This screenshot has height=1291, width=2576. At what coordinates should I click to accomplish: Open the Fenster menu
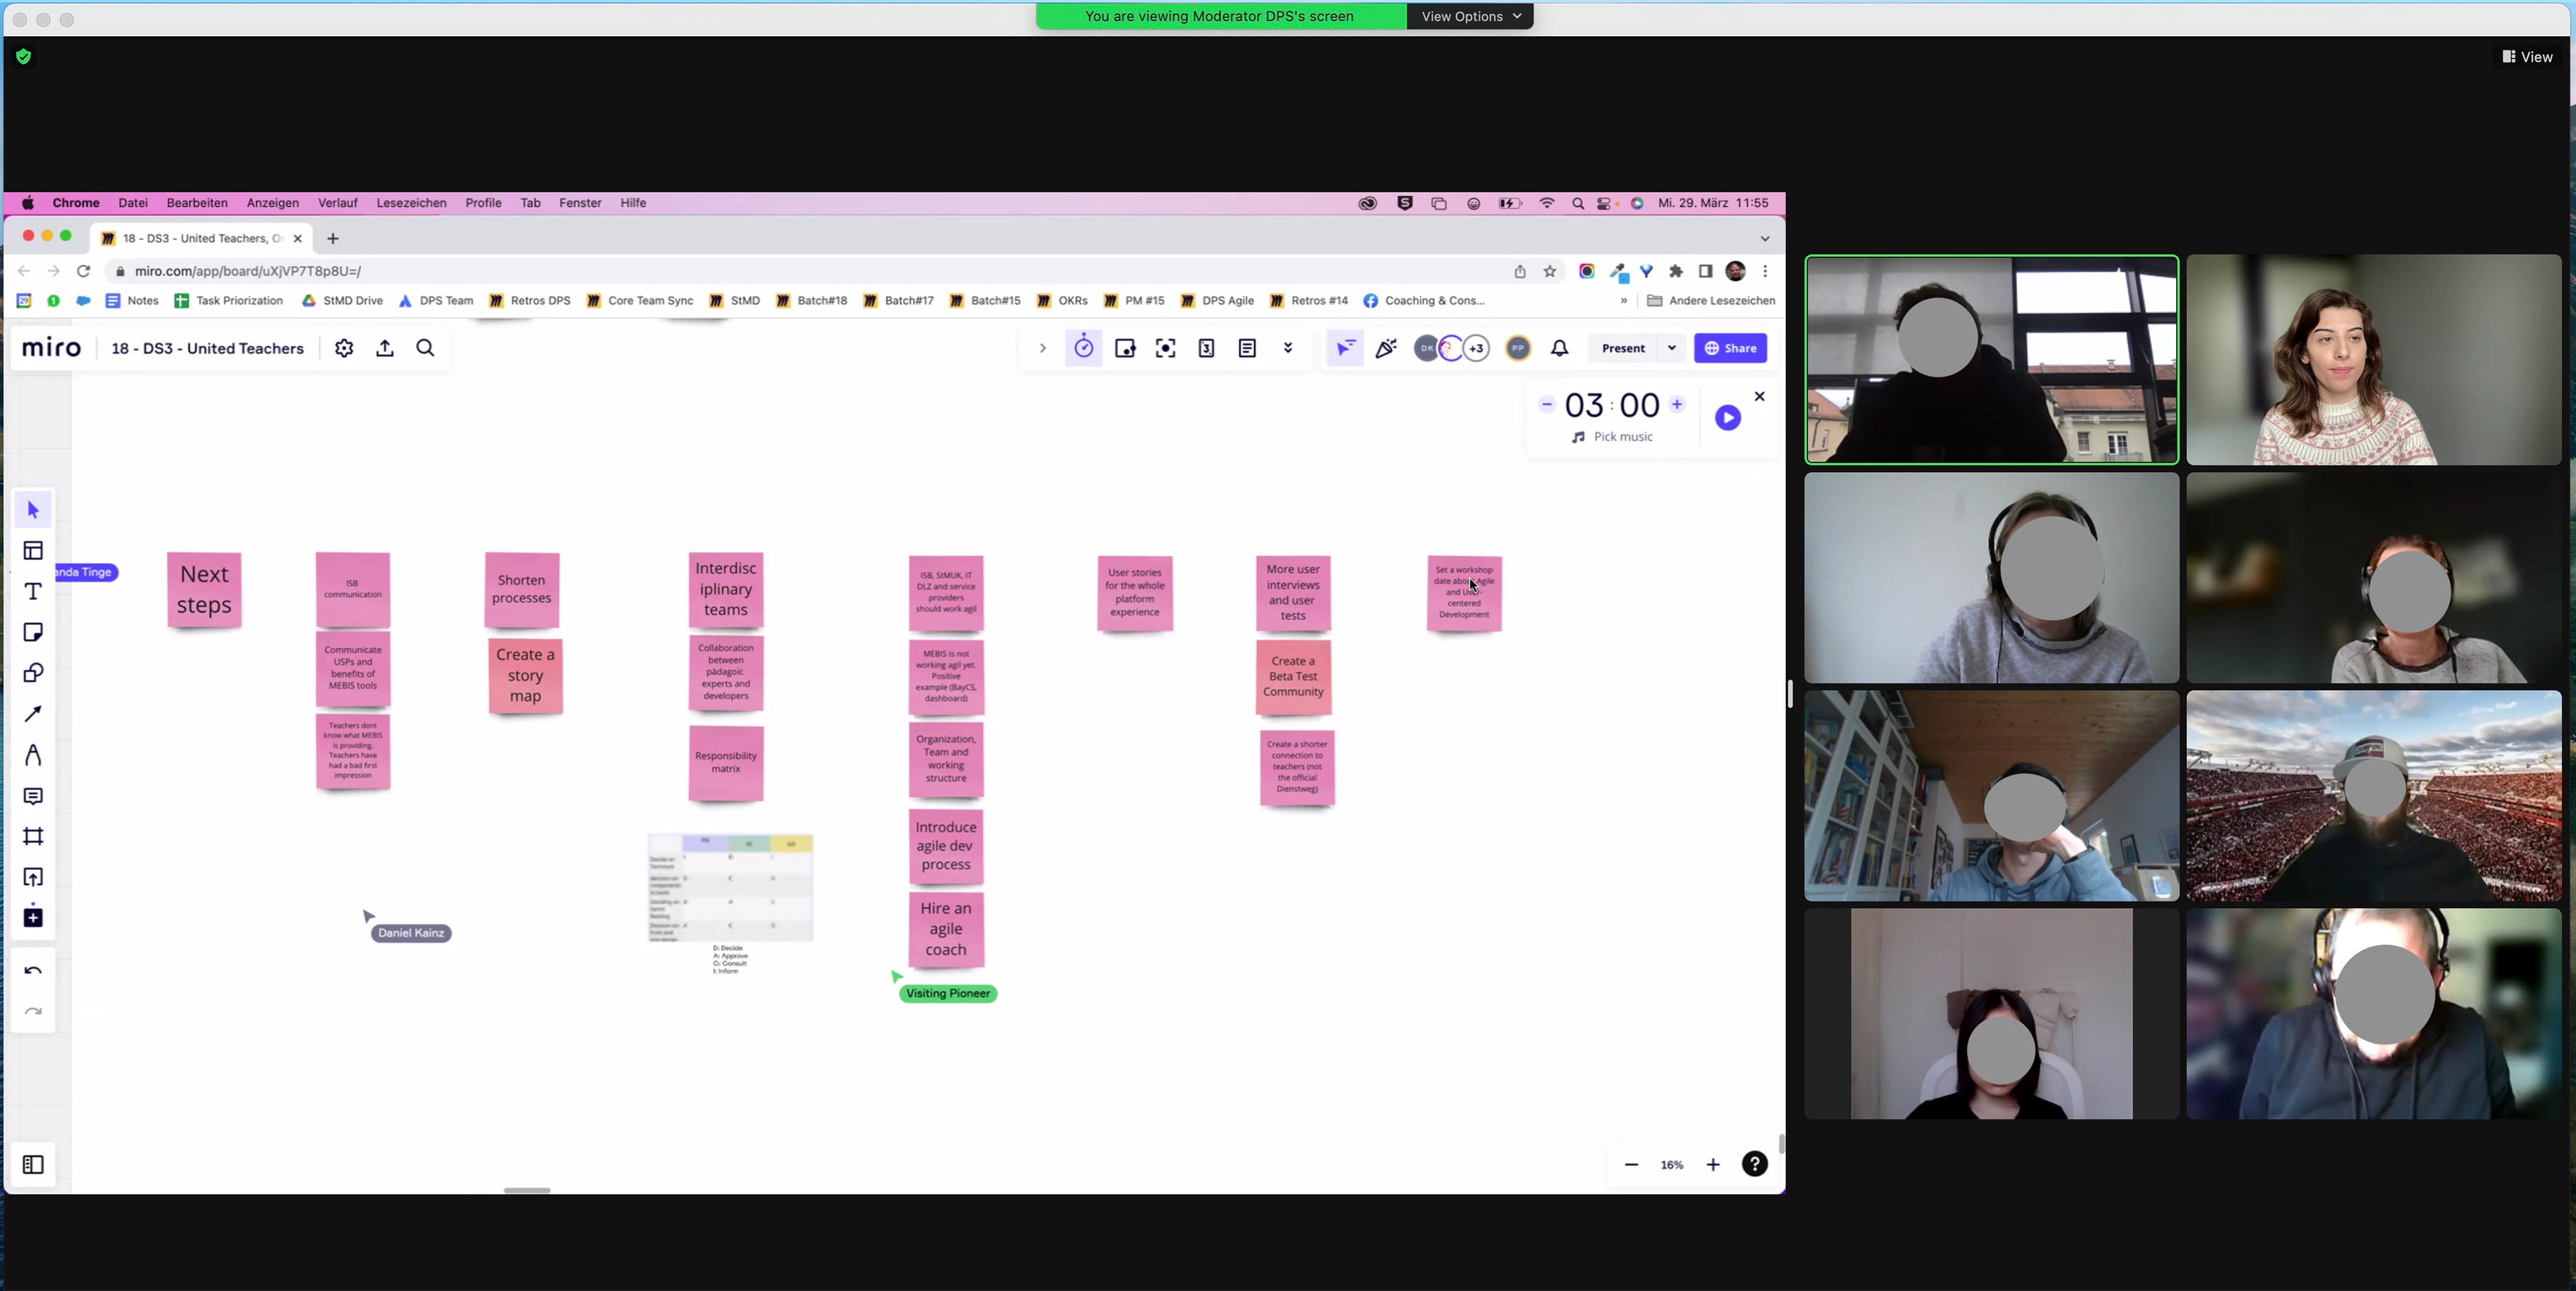pos(580,203)
